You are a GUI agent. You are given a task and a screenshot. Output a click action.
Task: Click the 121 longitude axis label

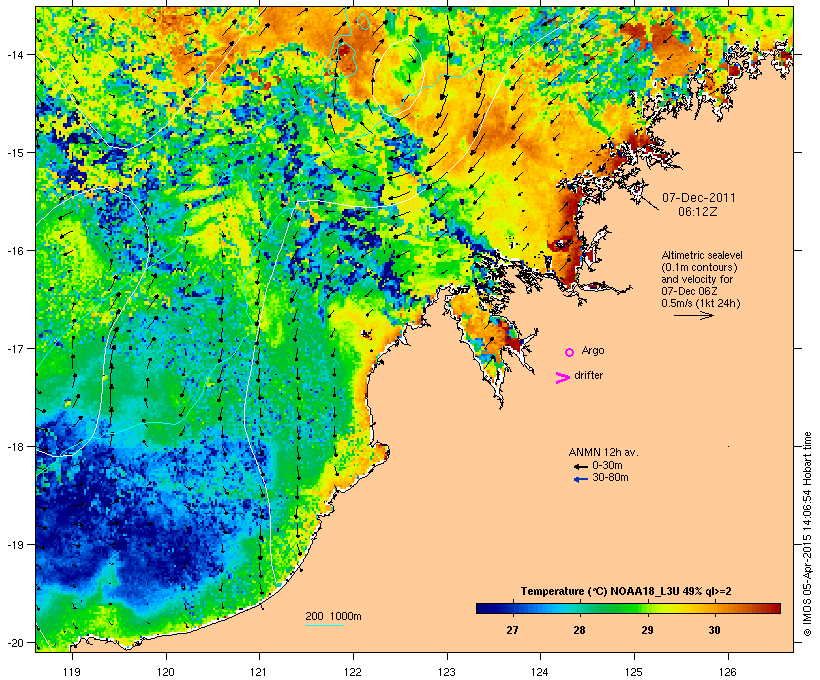(x=259, y=672)
